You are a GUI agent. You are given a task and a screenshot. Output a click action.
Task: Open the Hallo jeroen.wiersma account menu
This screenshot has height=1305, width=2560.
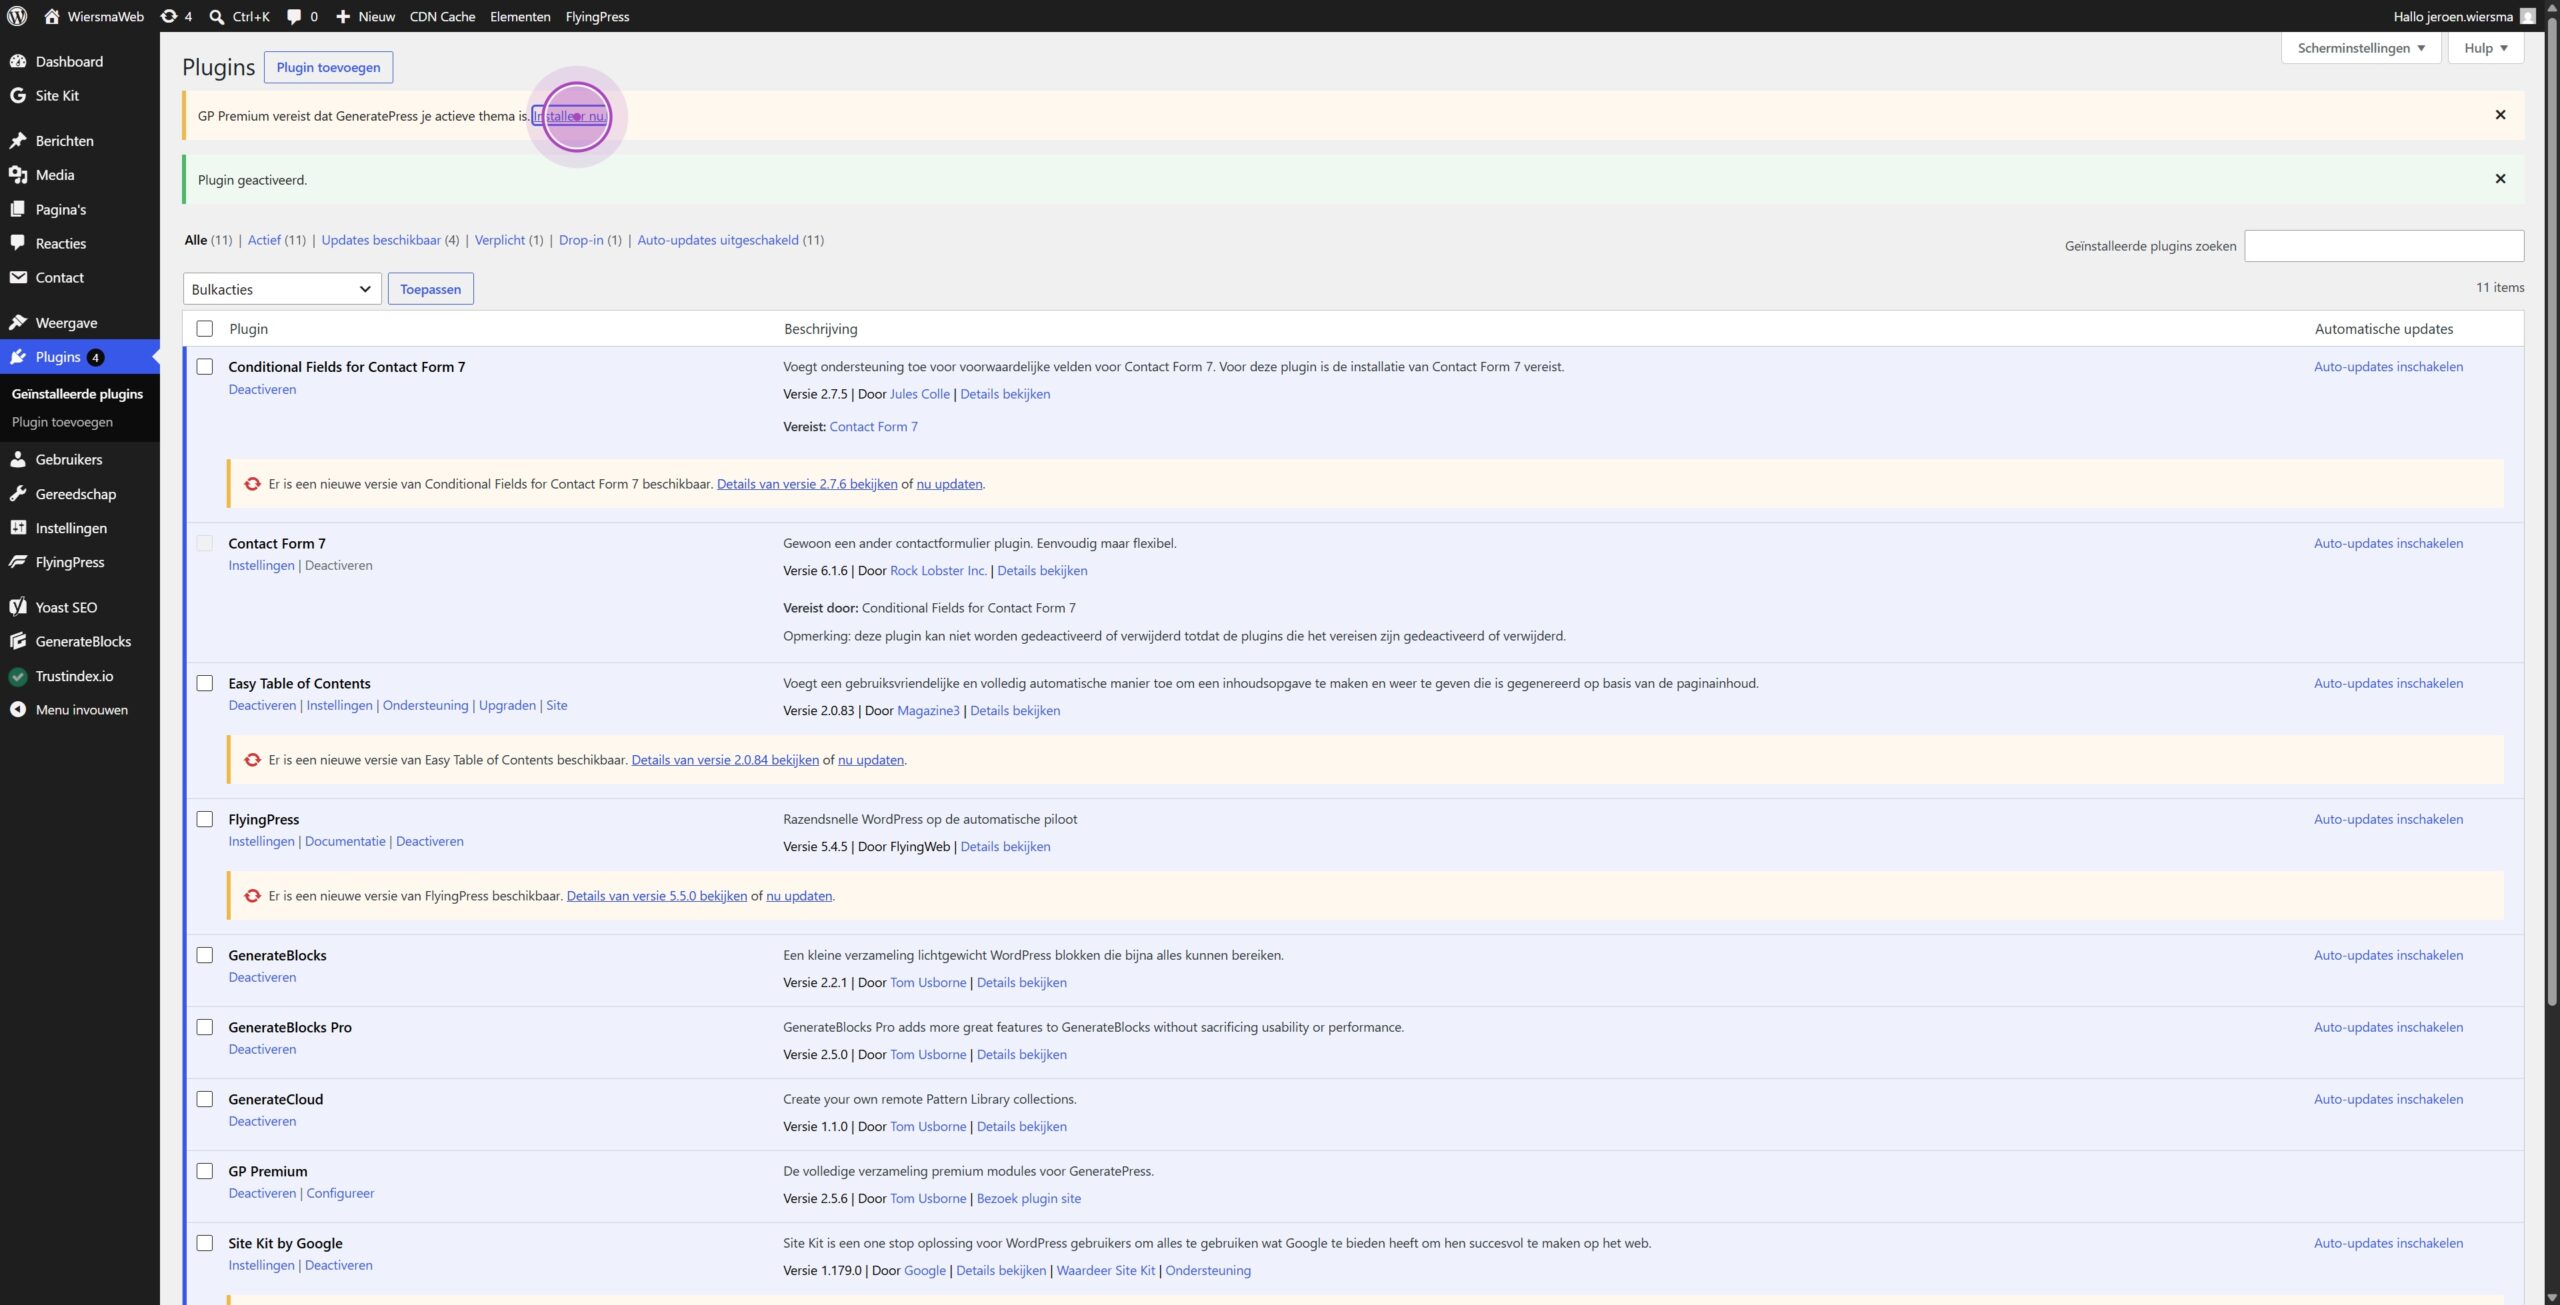2463,16
